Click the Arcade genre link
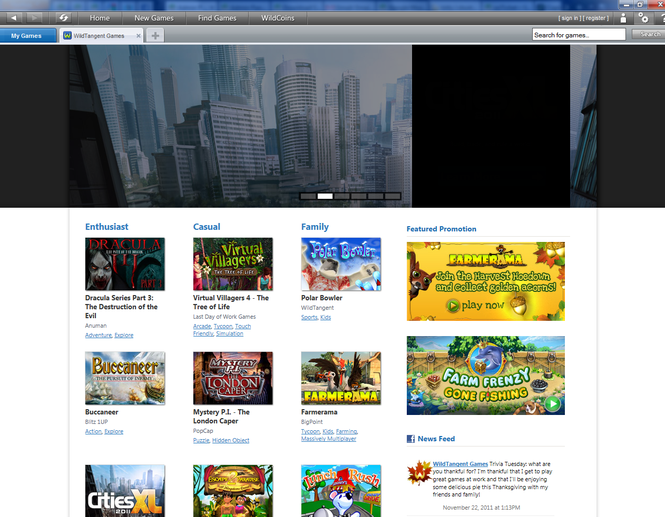Screen dimensions: 665x517 202,326
